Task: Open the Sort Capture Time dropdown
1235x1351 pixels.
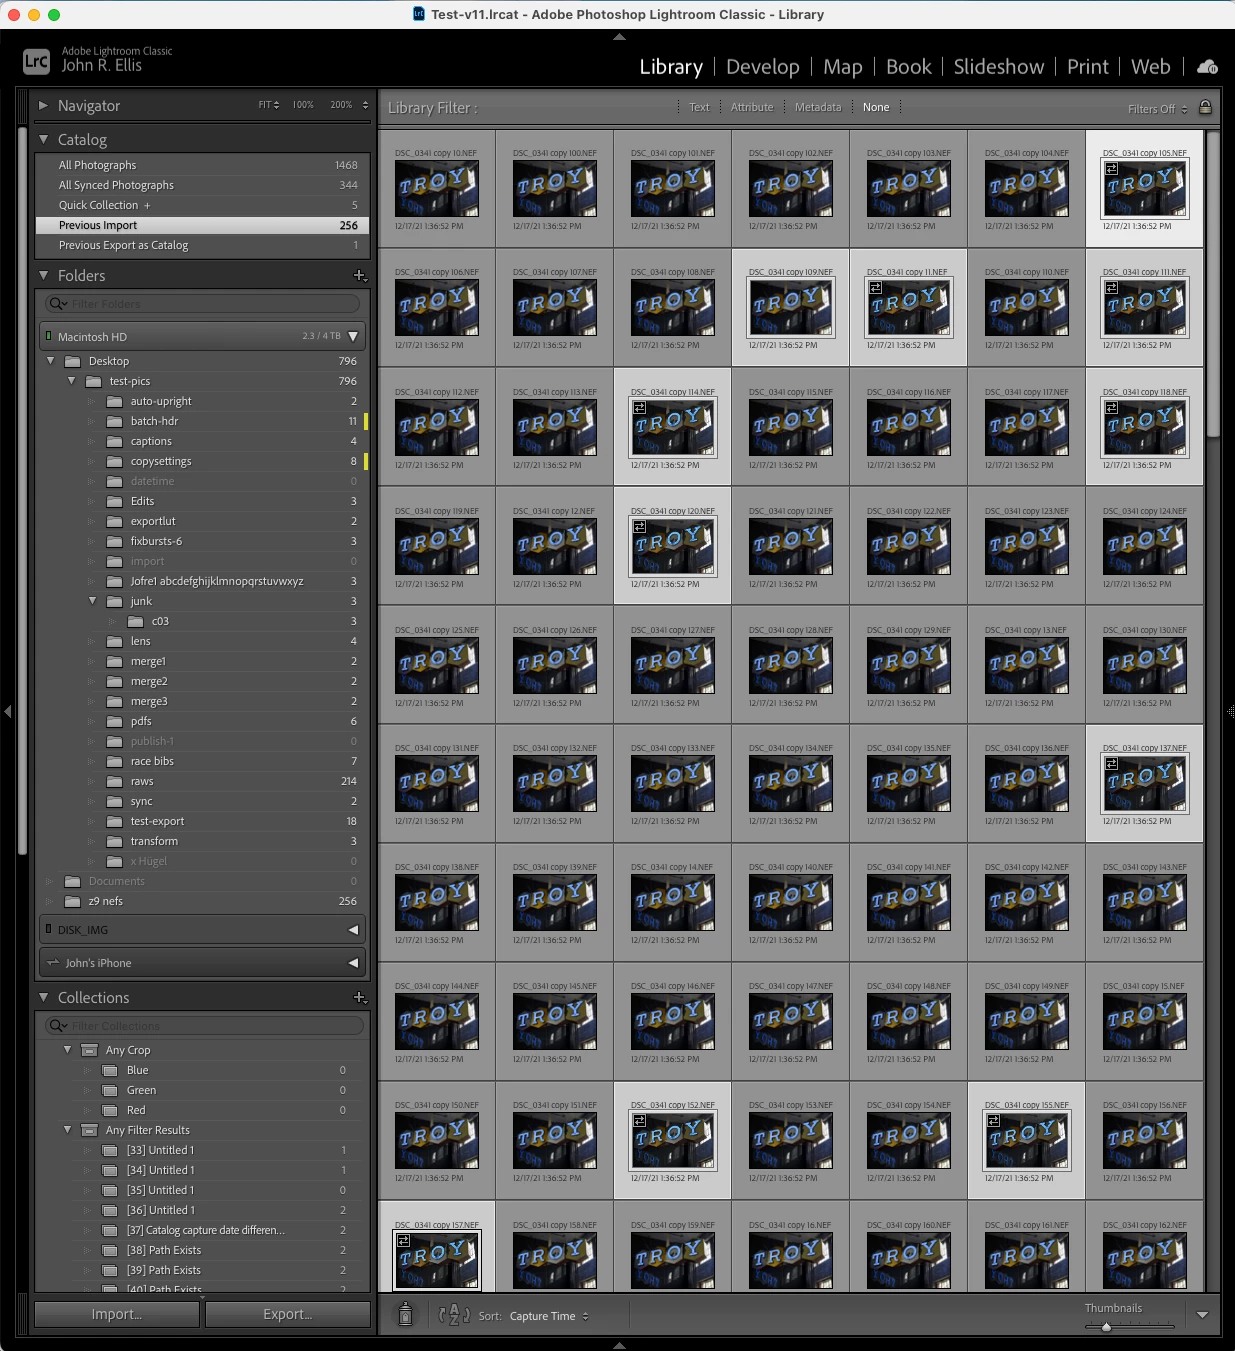Action: click(x=549, y=1316)
